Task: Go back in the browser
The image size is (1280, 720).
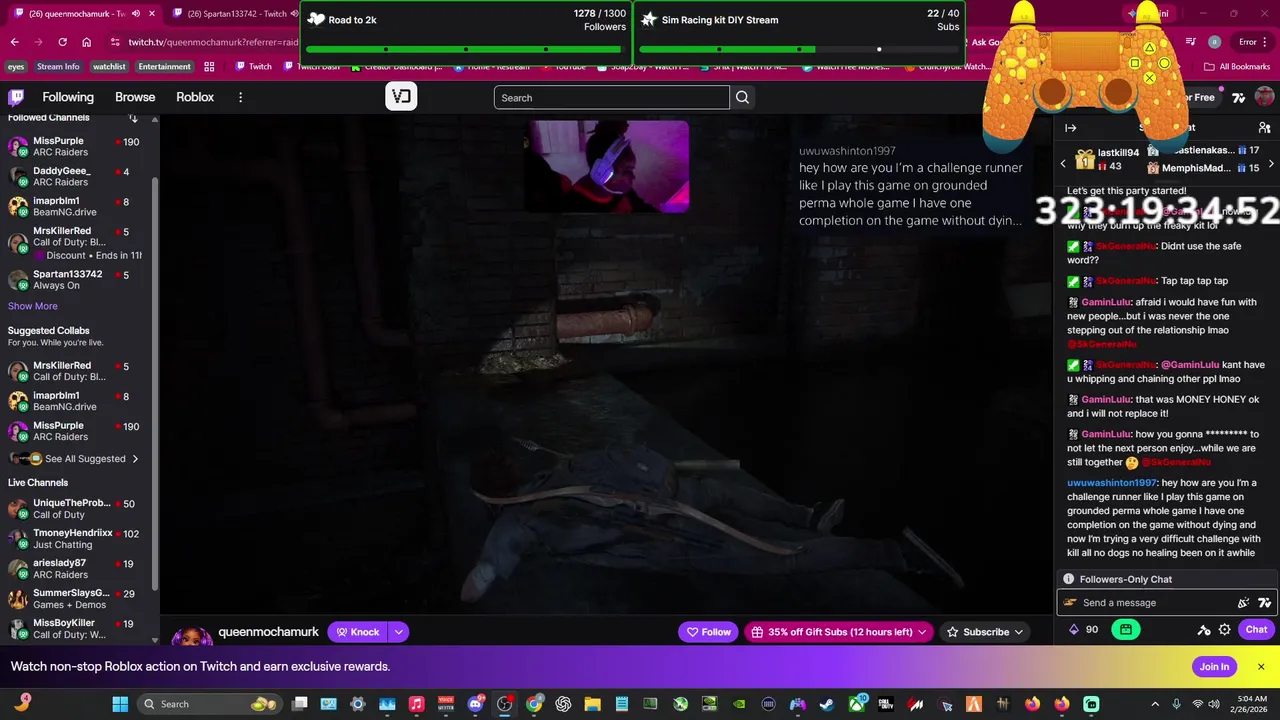Action: point(14,42)
